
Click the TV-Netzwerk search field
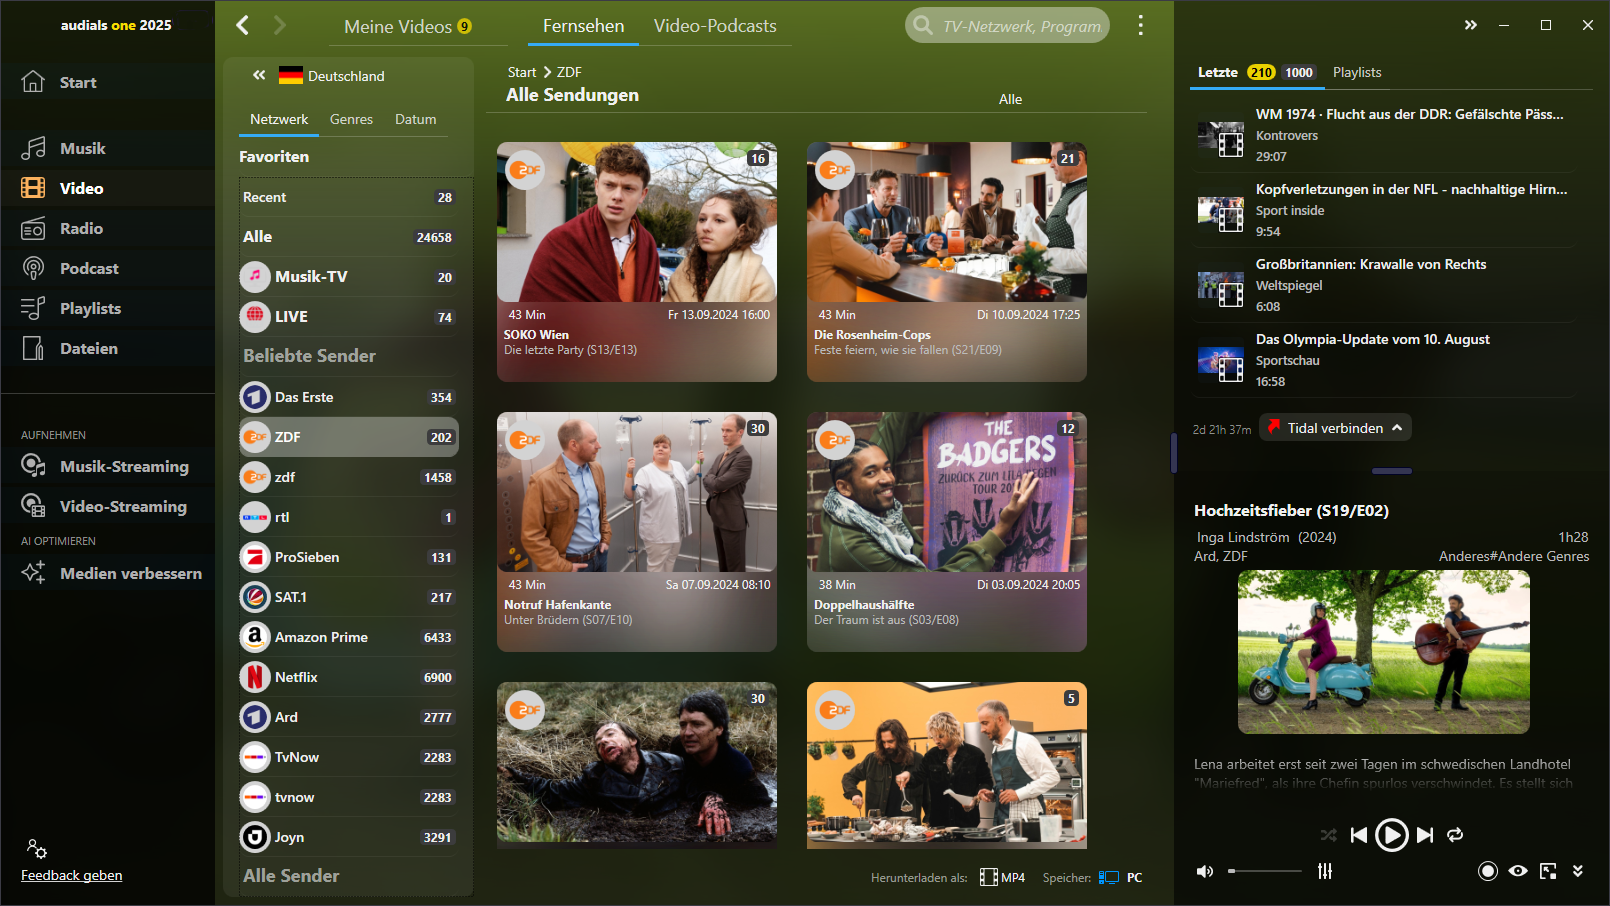coord(1007,26)
